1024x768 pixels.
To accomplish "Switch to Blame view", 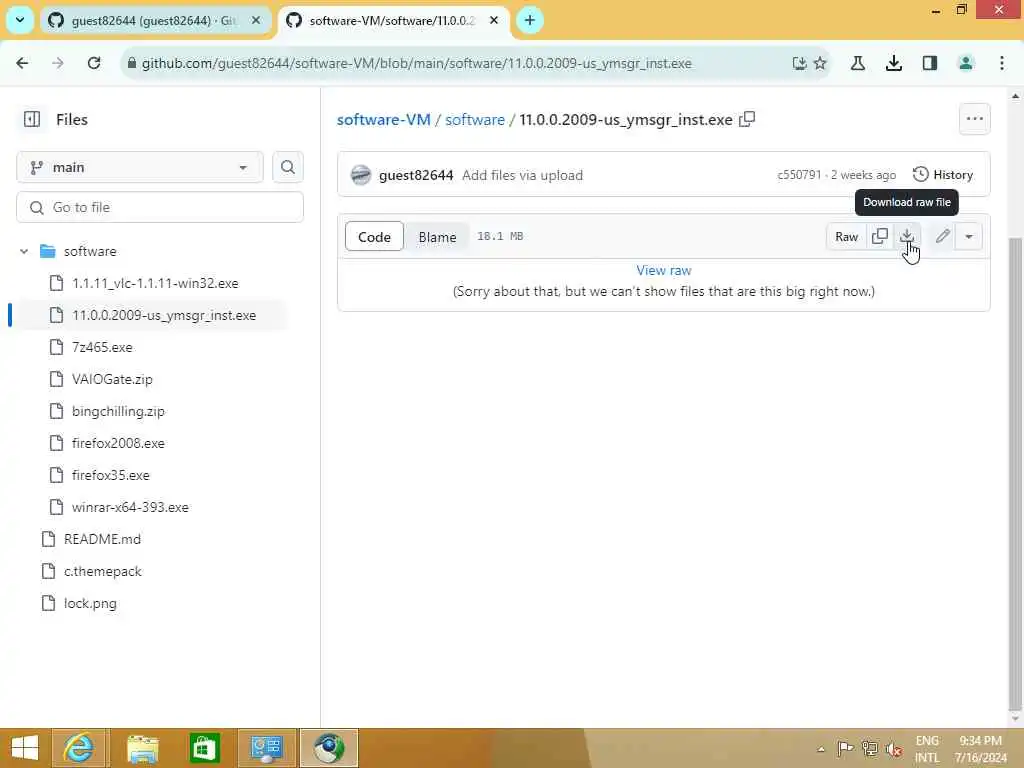I will tap(437, 236).
